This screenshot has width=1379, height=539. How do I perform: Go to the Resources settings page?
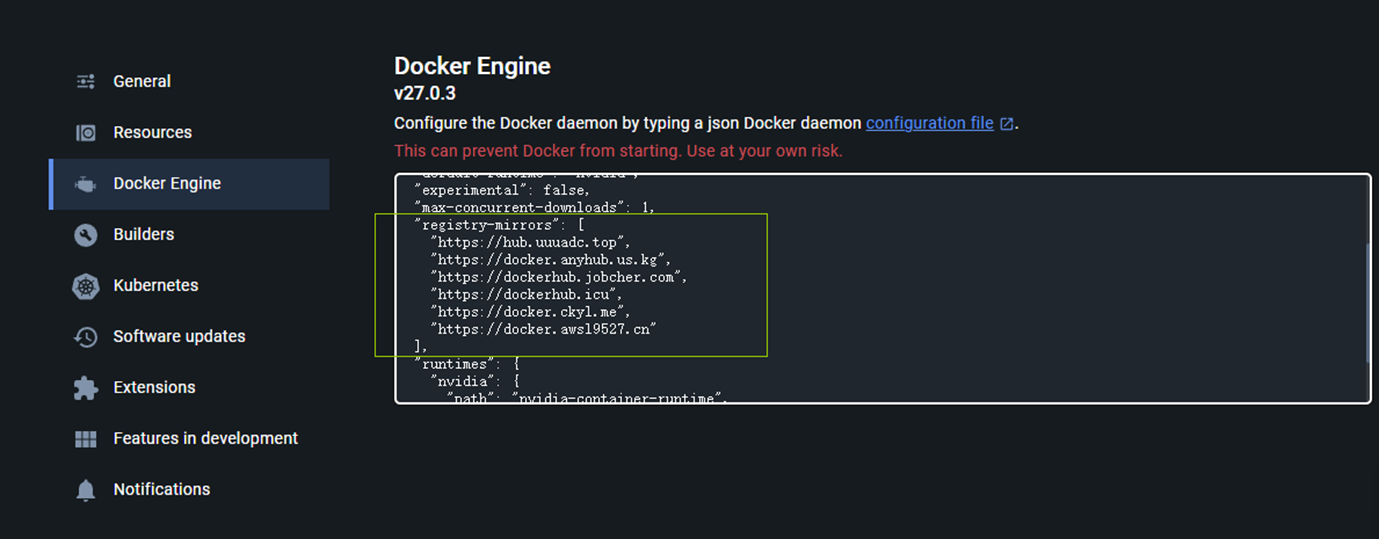pos(189,132)
